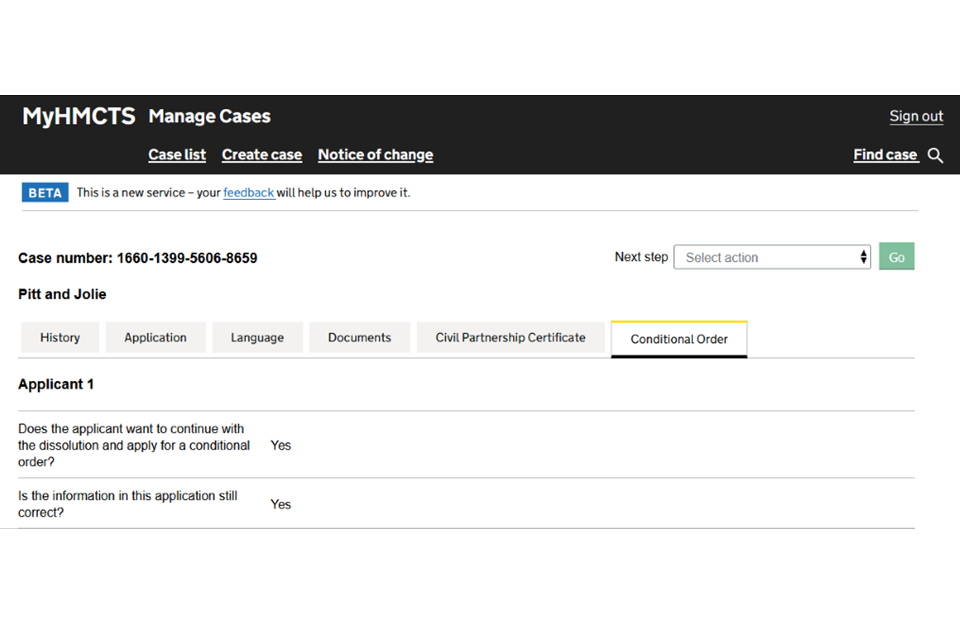Open Case list in navigation
This screenshot has width=960, height=640.
(x=177, y=155)
